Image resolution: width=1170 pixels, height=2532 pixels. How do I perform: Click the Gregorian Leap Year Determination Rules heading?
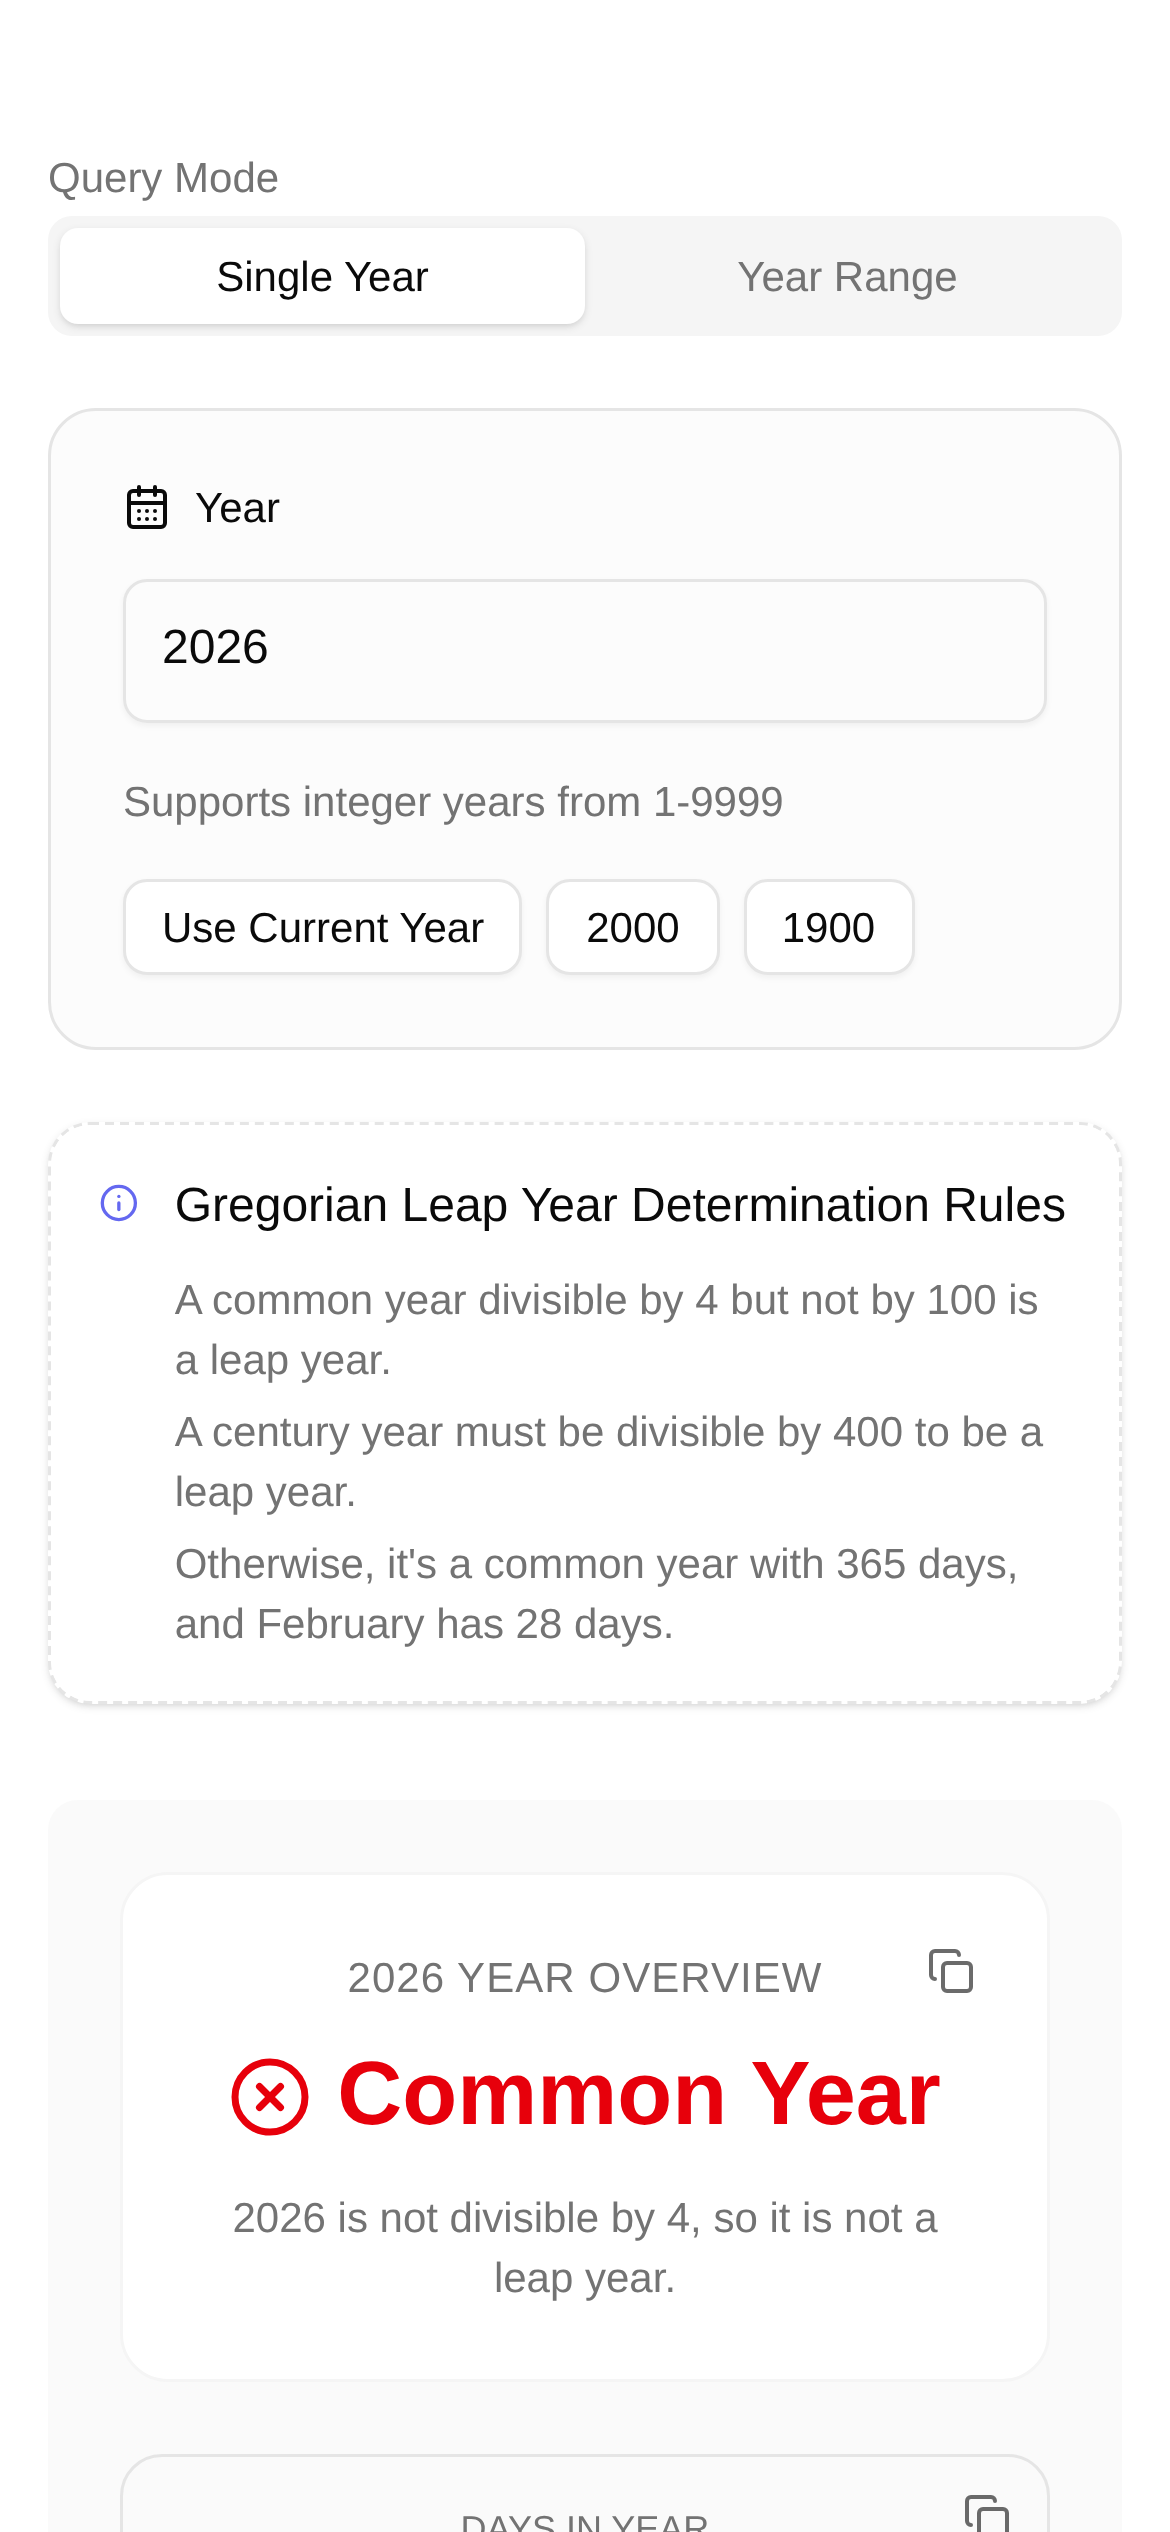coord(620,1205)
